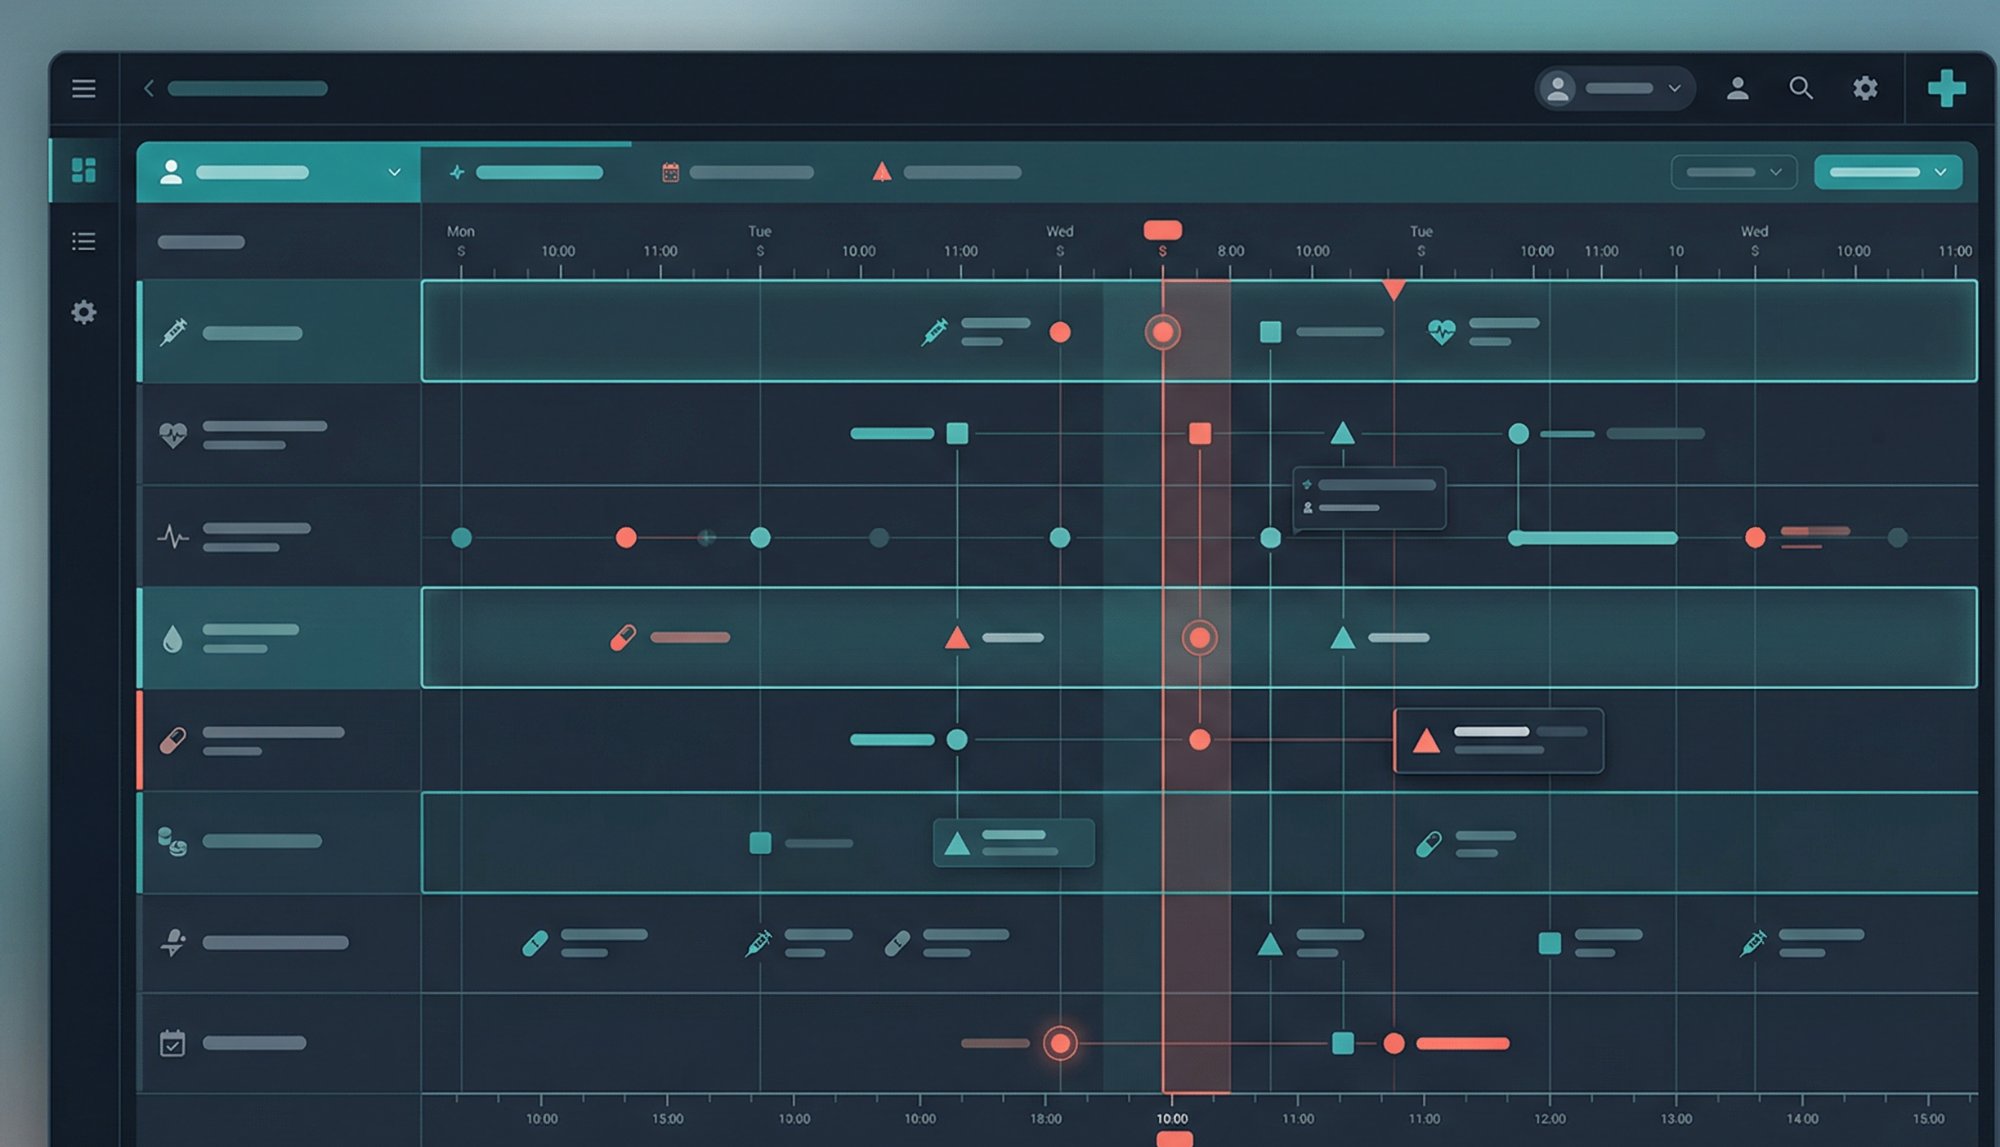Image resolution: width=2000 pixels, height=1147 pixels.
Task: Select the dashboard grid icon in the sidebar
Action: pyautogui.click(x=84, y=170)
